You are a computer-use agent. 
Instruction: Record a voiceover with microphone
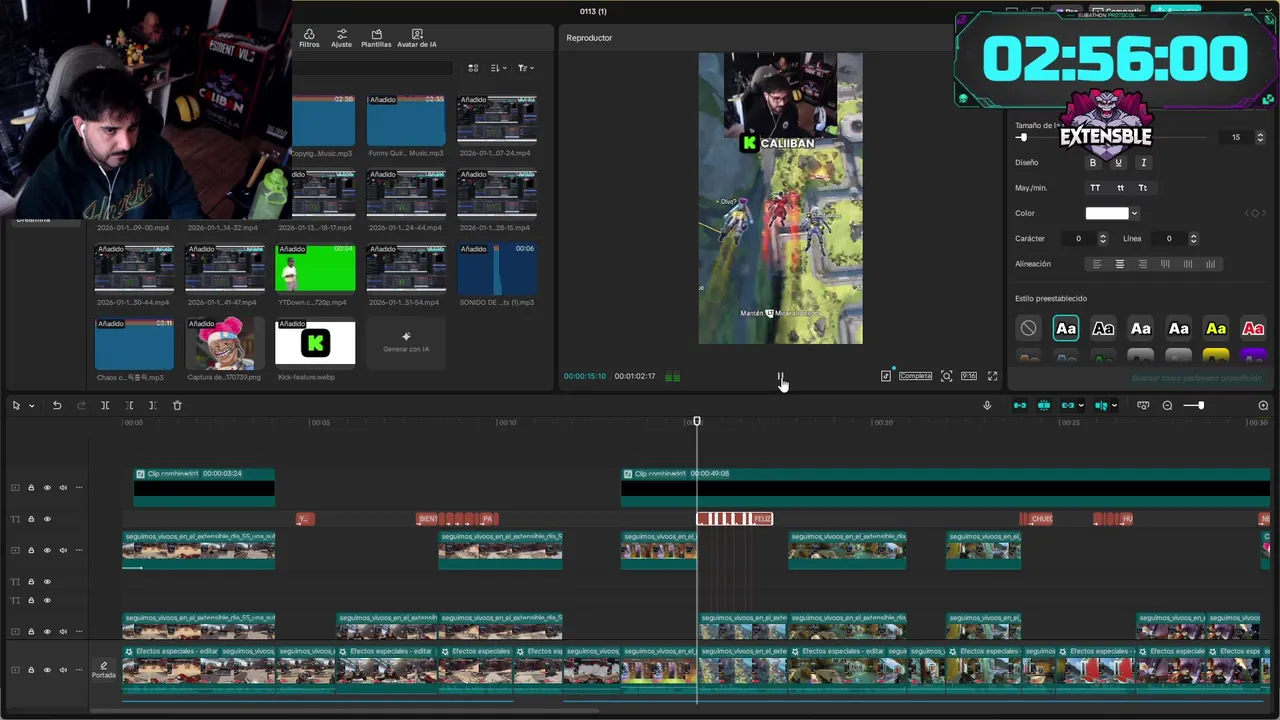(x=987, y=405)
